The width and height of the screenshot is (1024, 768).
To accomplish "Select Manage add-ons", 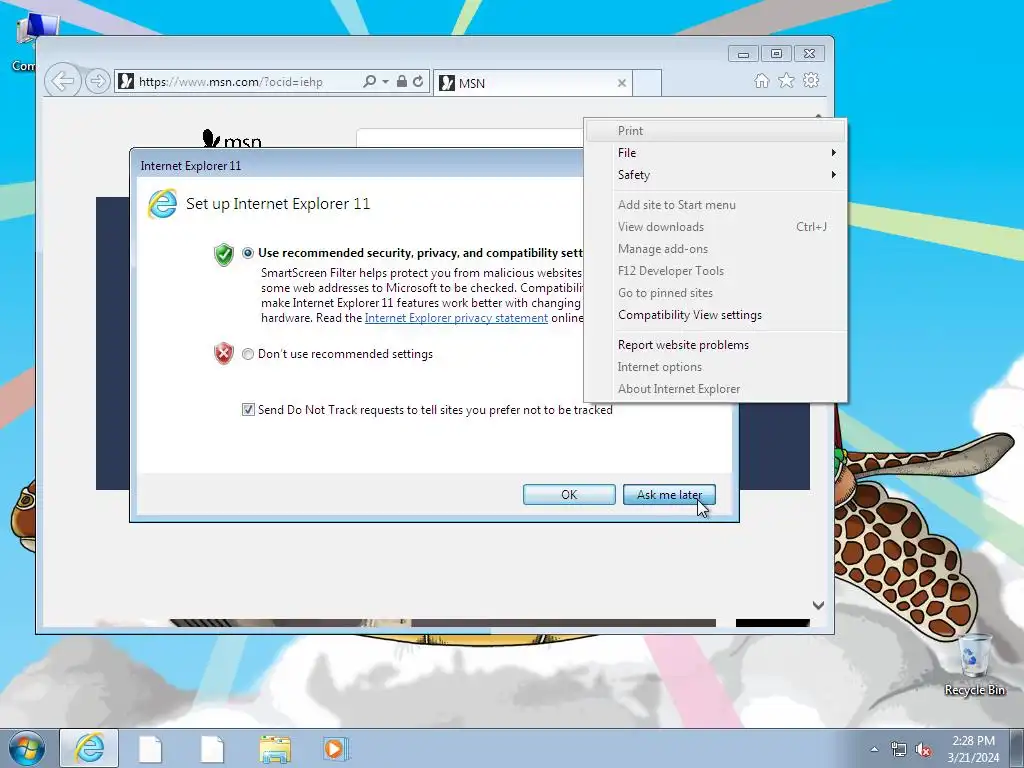I will [716, 249].
